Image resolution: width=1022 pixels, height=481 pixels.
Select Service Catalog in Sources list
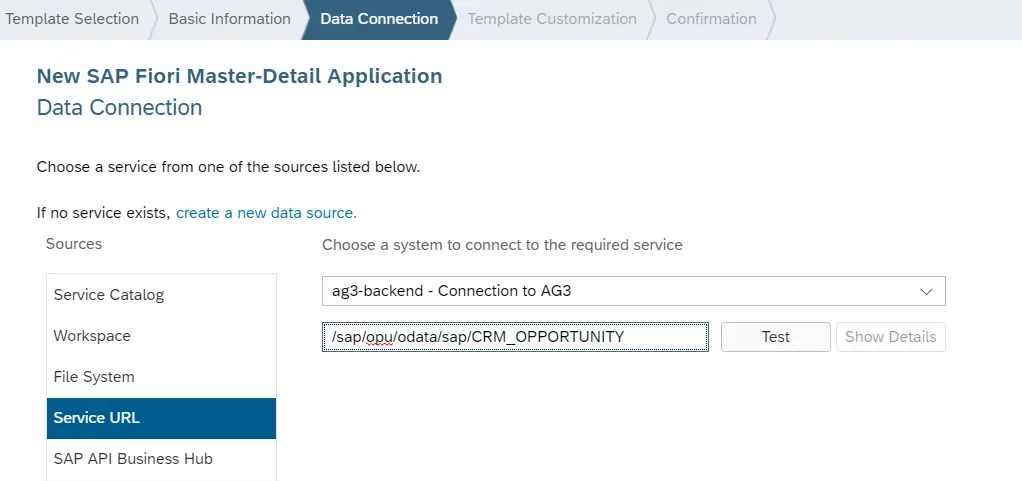(x=109, y=295)
